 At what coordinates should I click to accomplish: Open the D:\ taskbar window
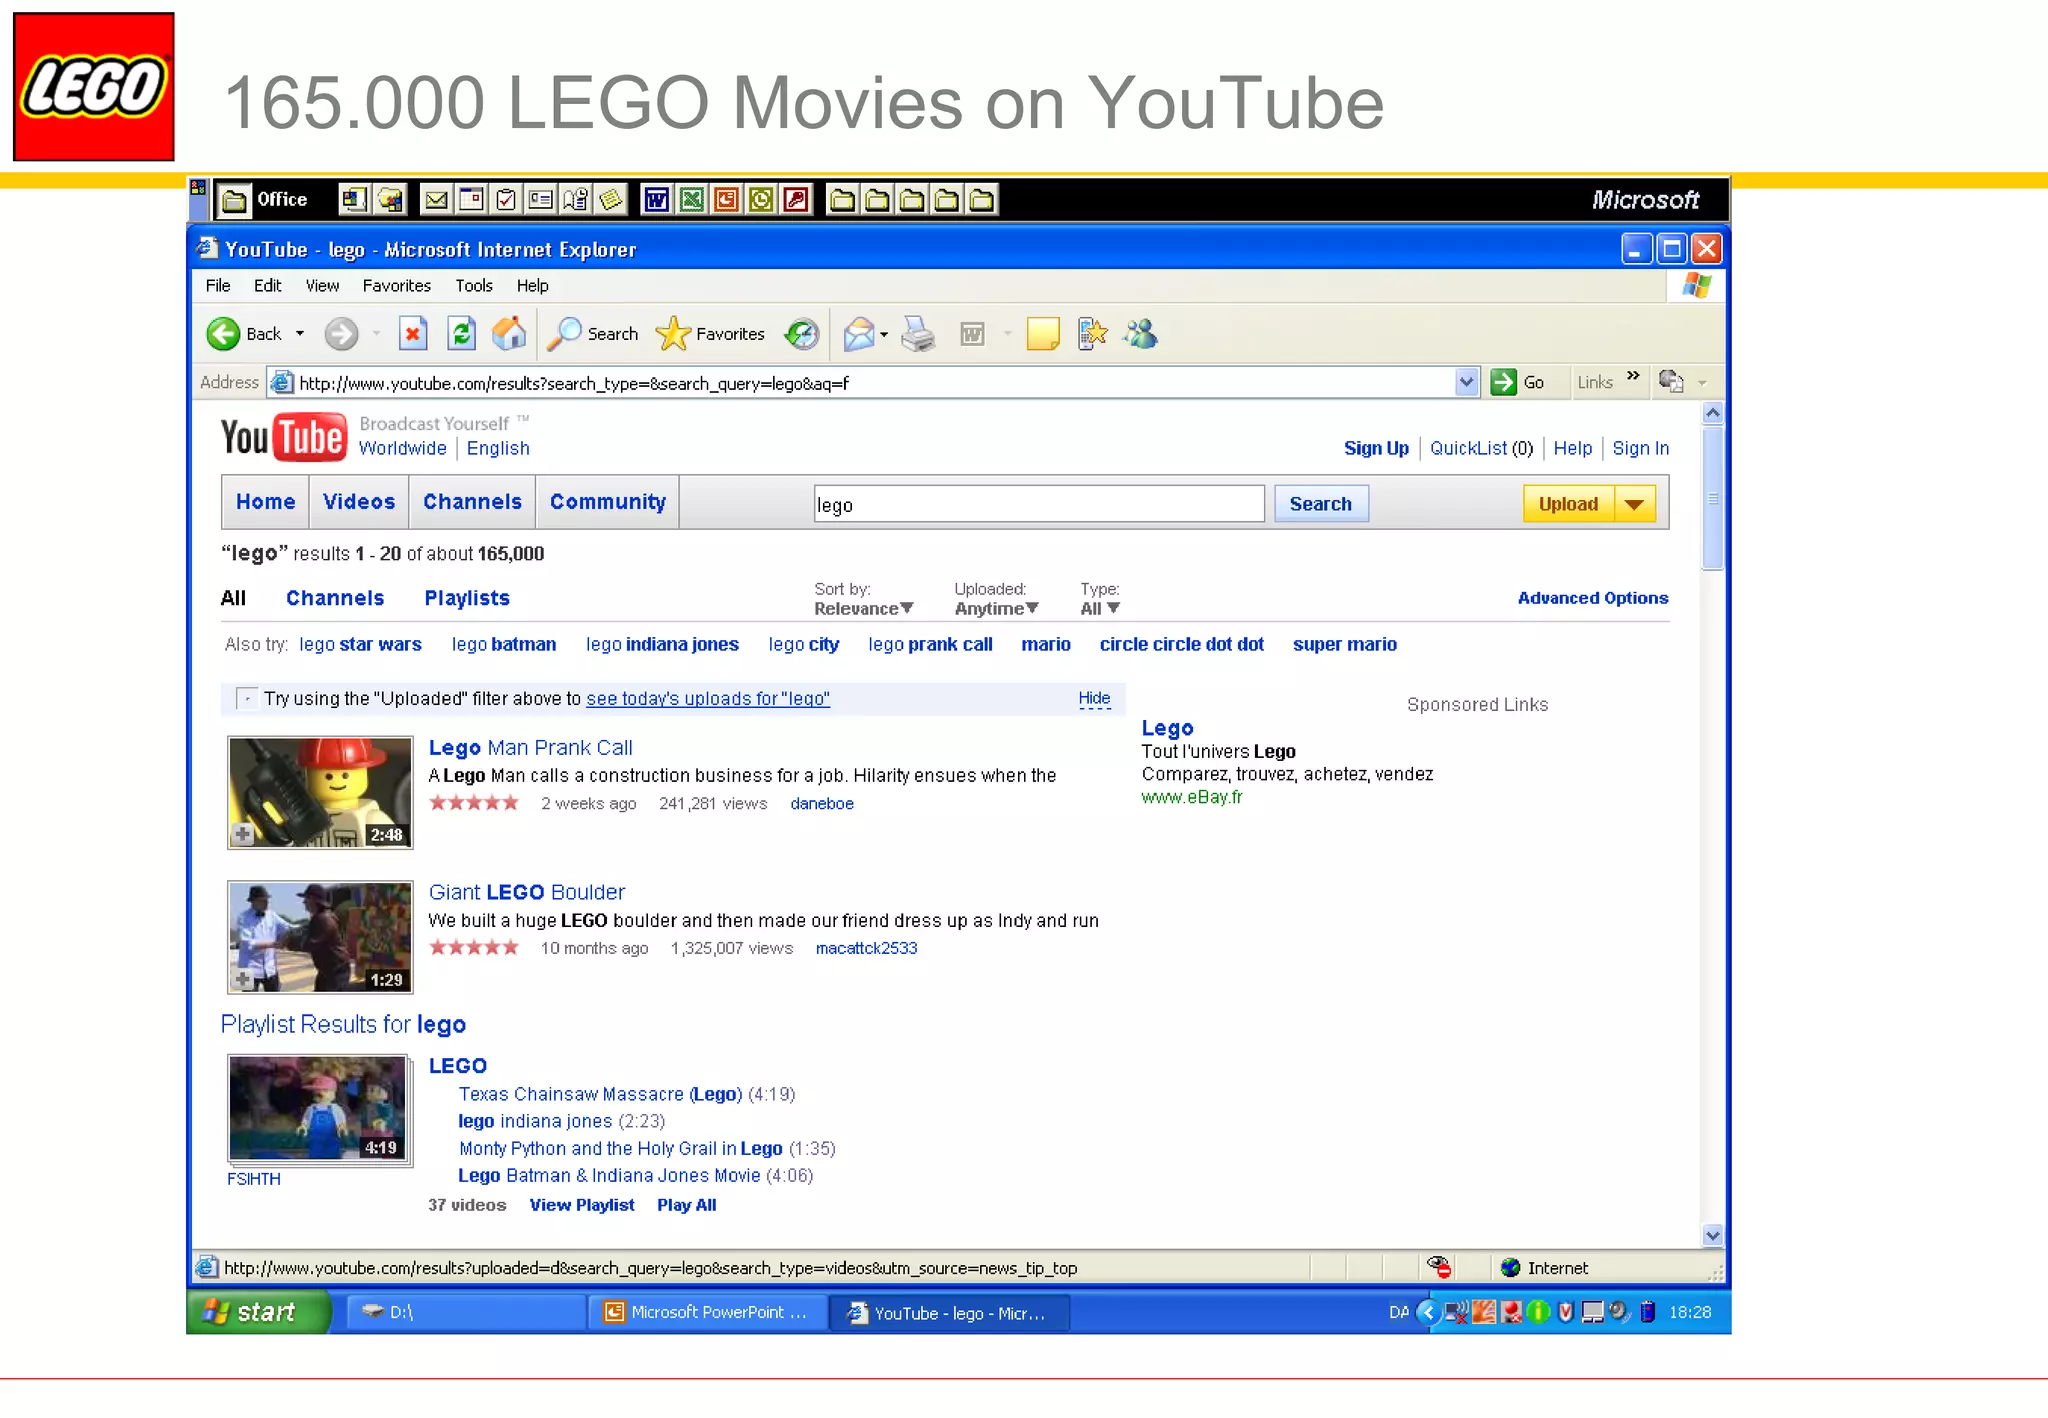click(466, 1312)
